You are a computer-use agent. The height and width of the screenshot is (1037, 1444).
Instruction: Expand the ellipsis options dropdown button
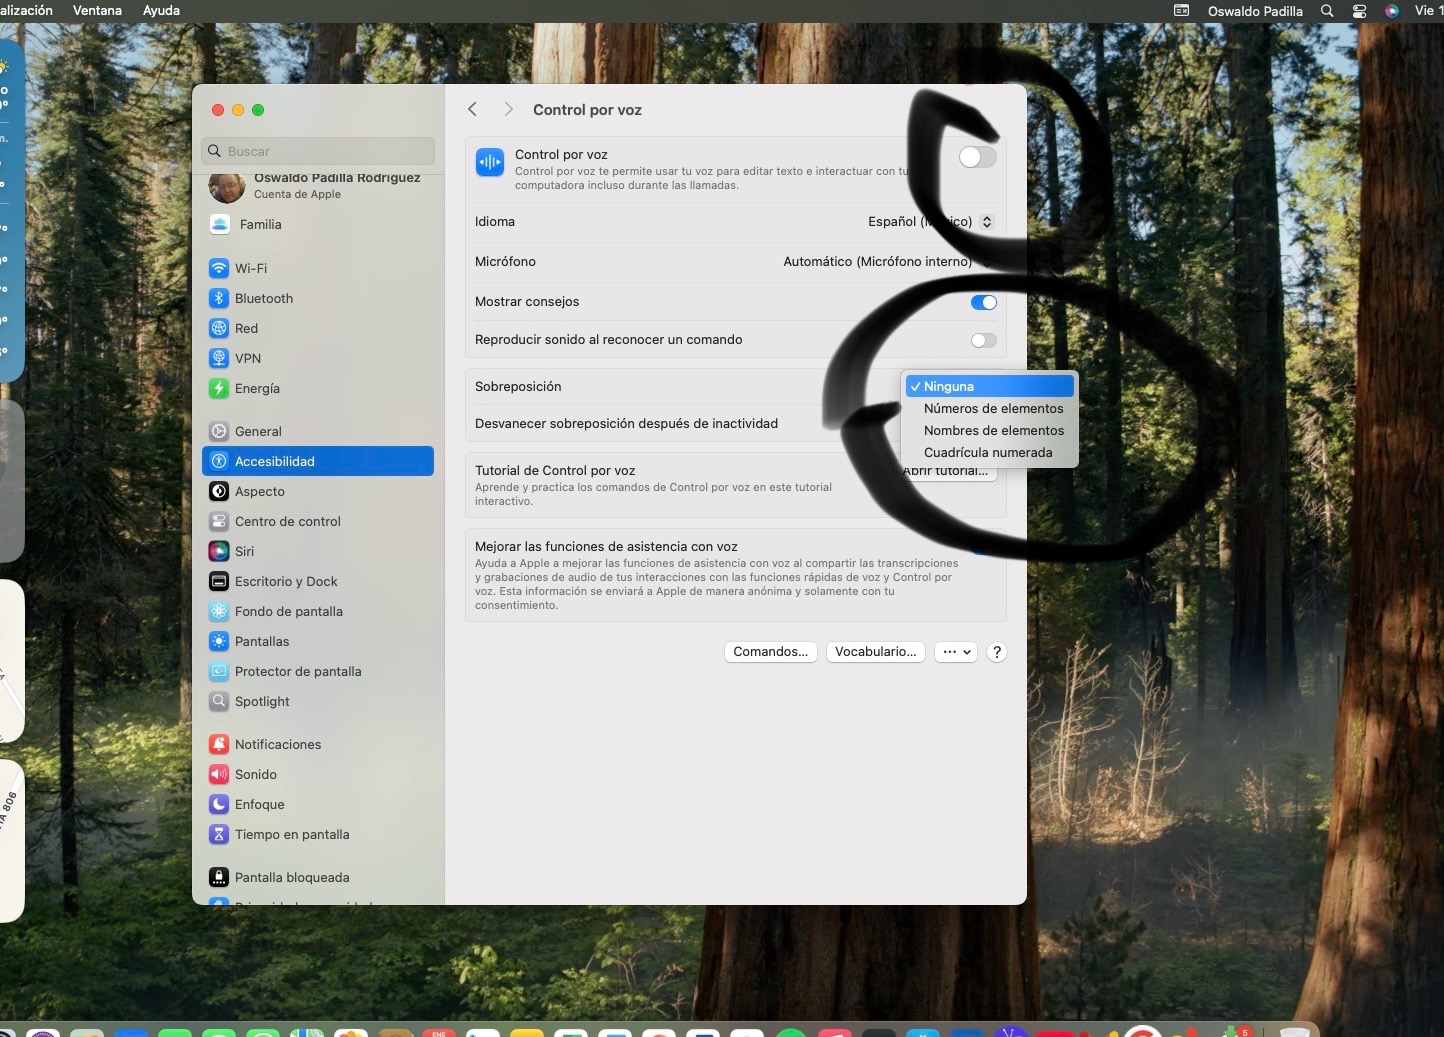point(956,652)
